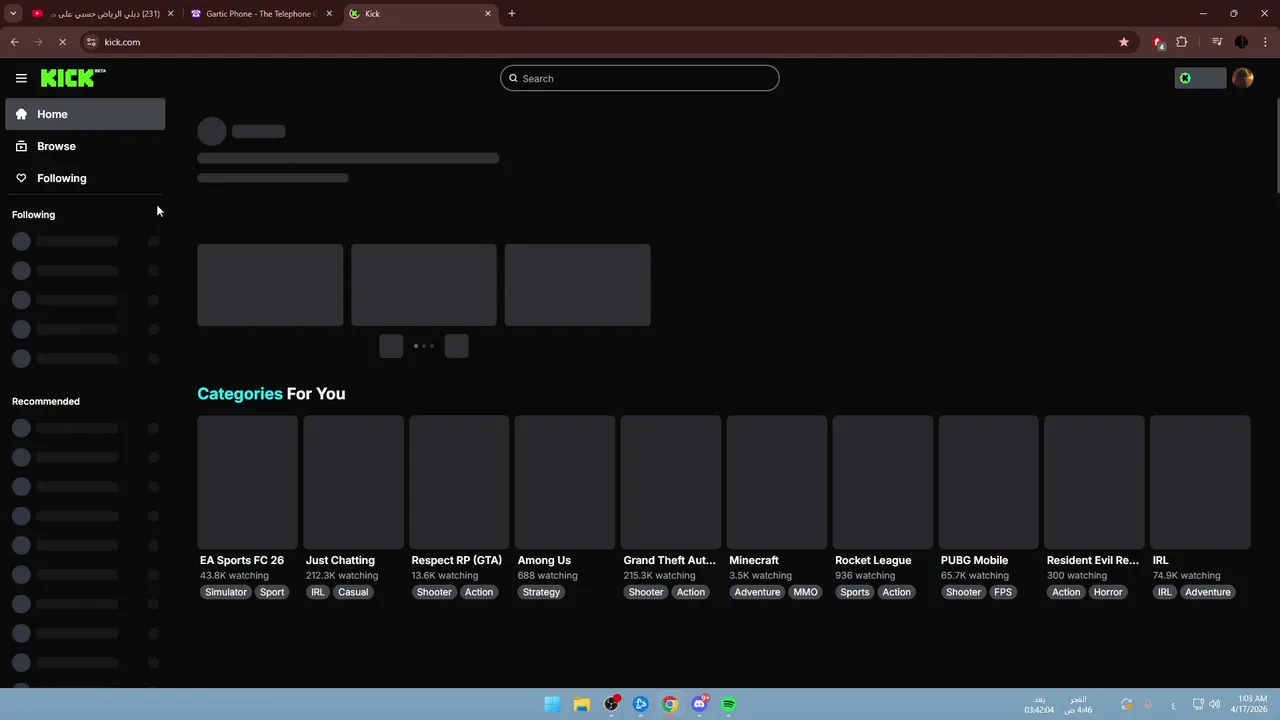Select the FPS tag under PUBG Mobile
The image size is (1280, 720).
coord(1003,592)
